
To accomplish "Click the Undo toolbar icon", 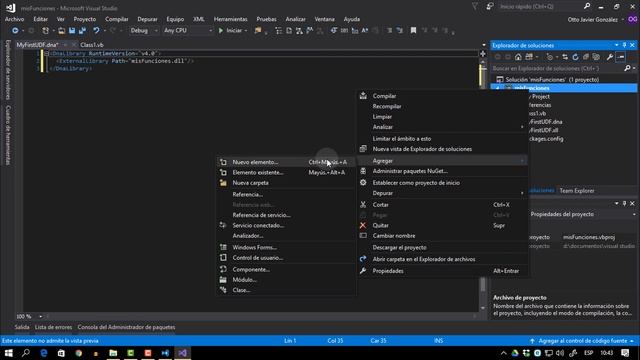I will [96, 31].
